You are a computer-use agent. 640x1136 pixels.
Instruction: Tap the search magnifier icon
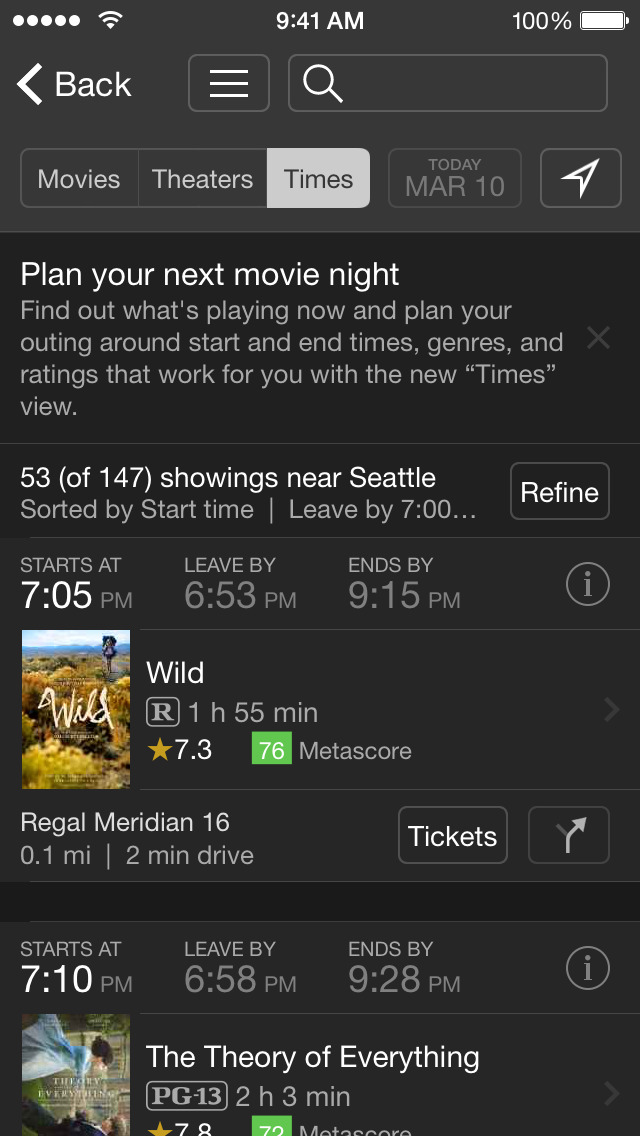(x=323, y=83)
